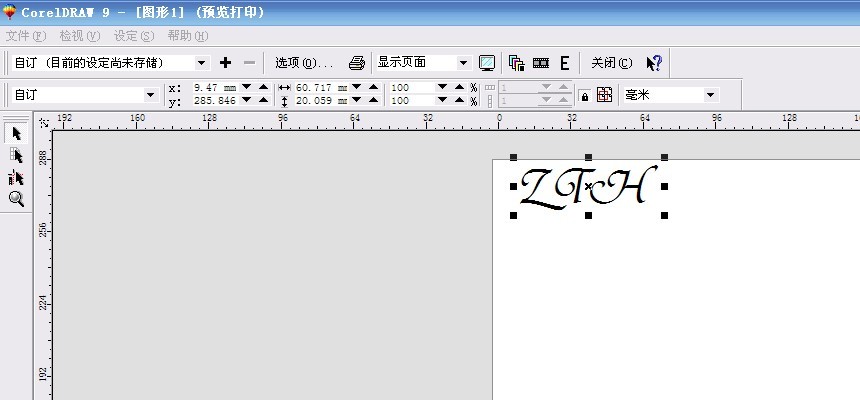860x400 pixels.
Task: Select the Marks Placement tool
Action: pyautogui.click(x=16, y=177)
